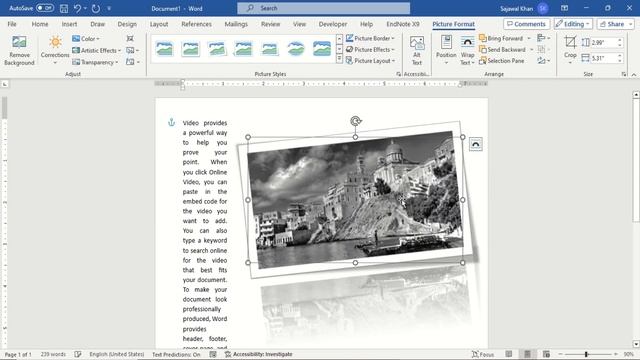The height and width of the screenshot is (360, 640).
Task: Open the Picture Effects dropdown
Action: (x=370, y=49)
